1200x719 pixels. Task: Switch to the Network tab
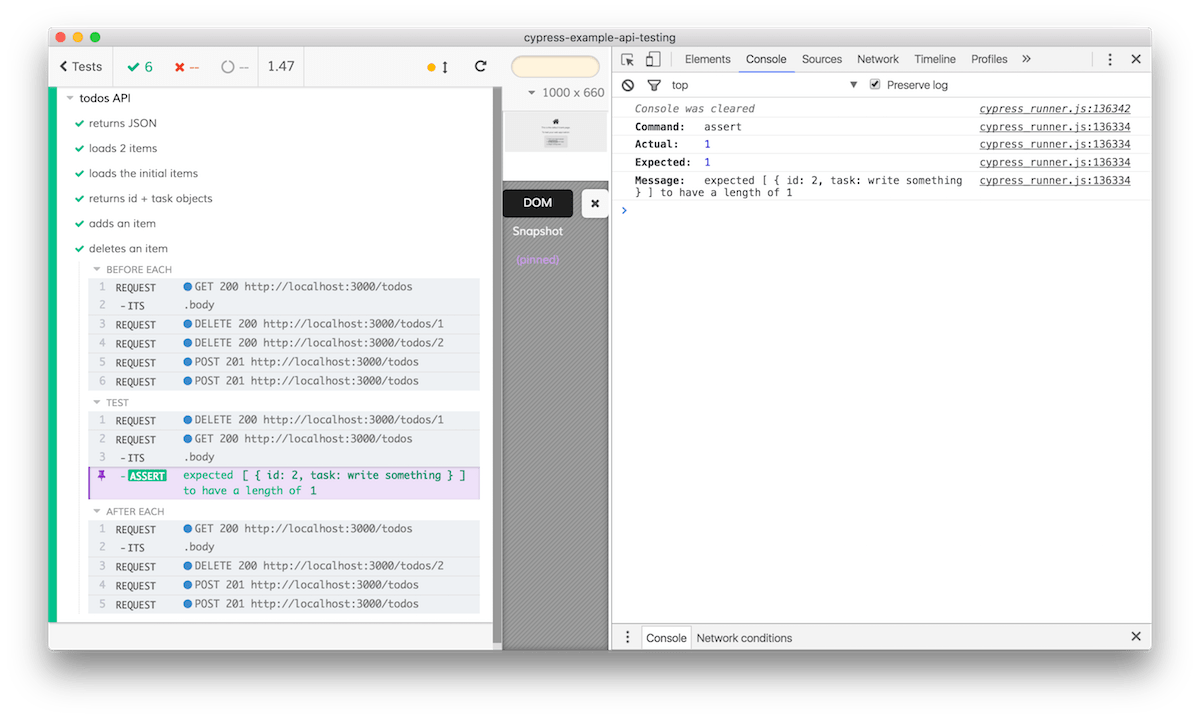878,59
